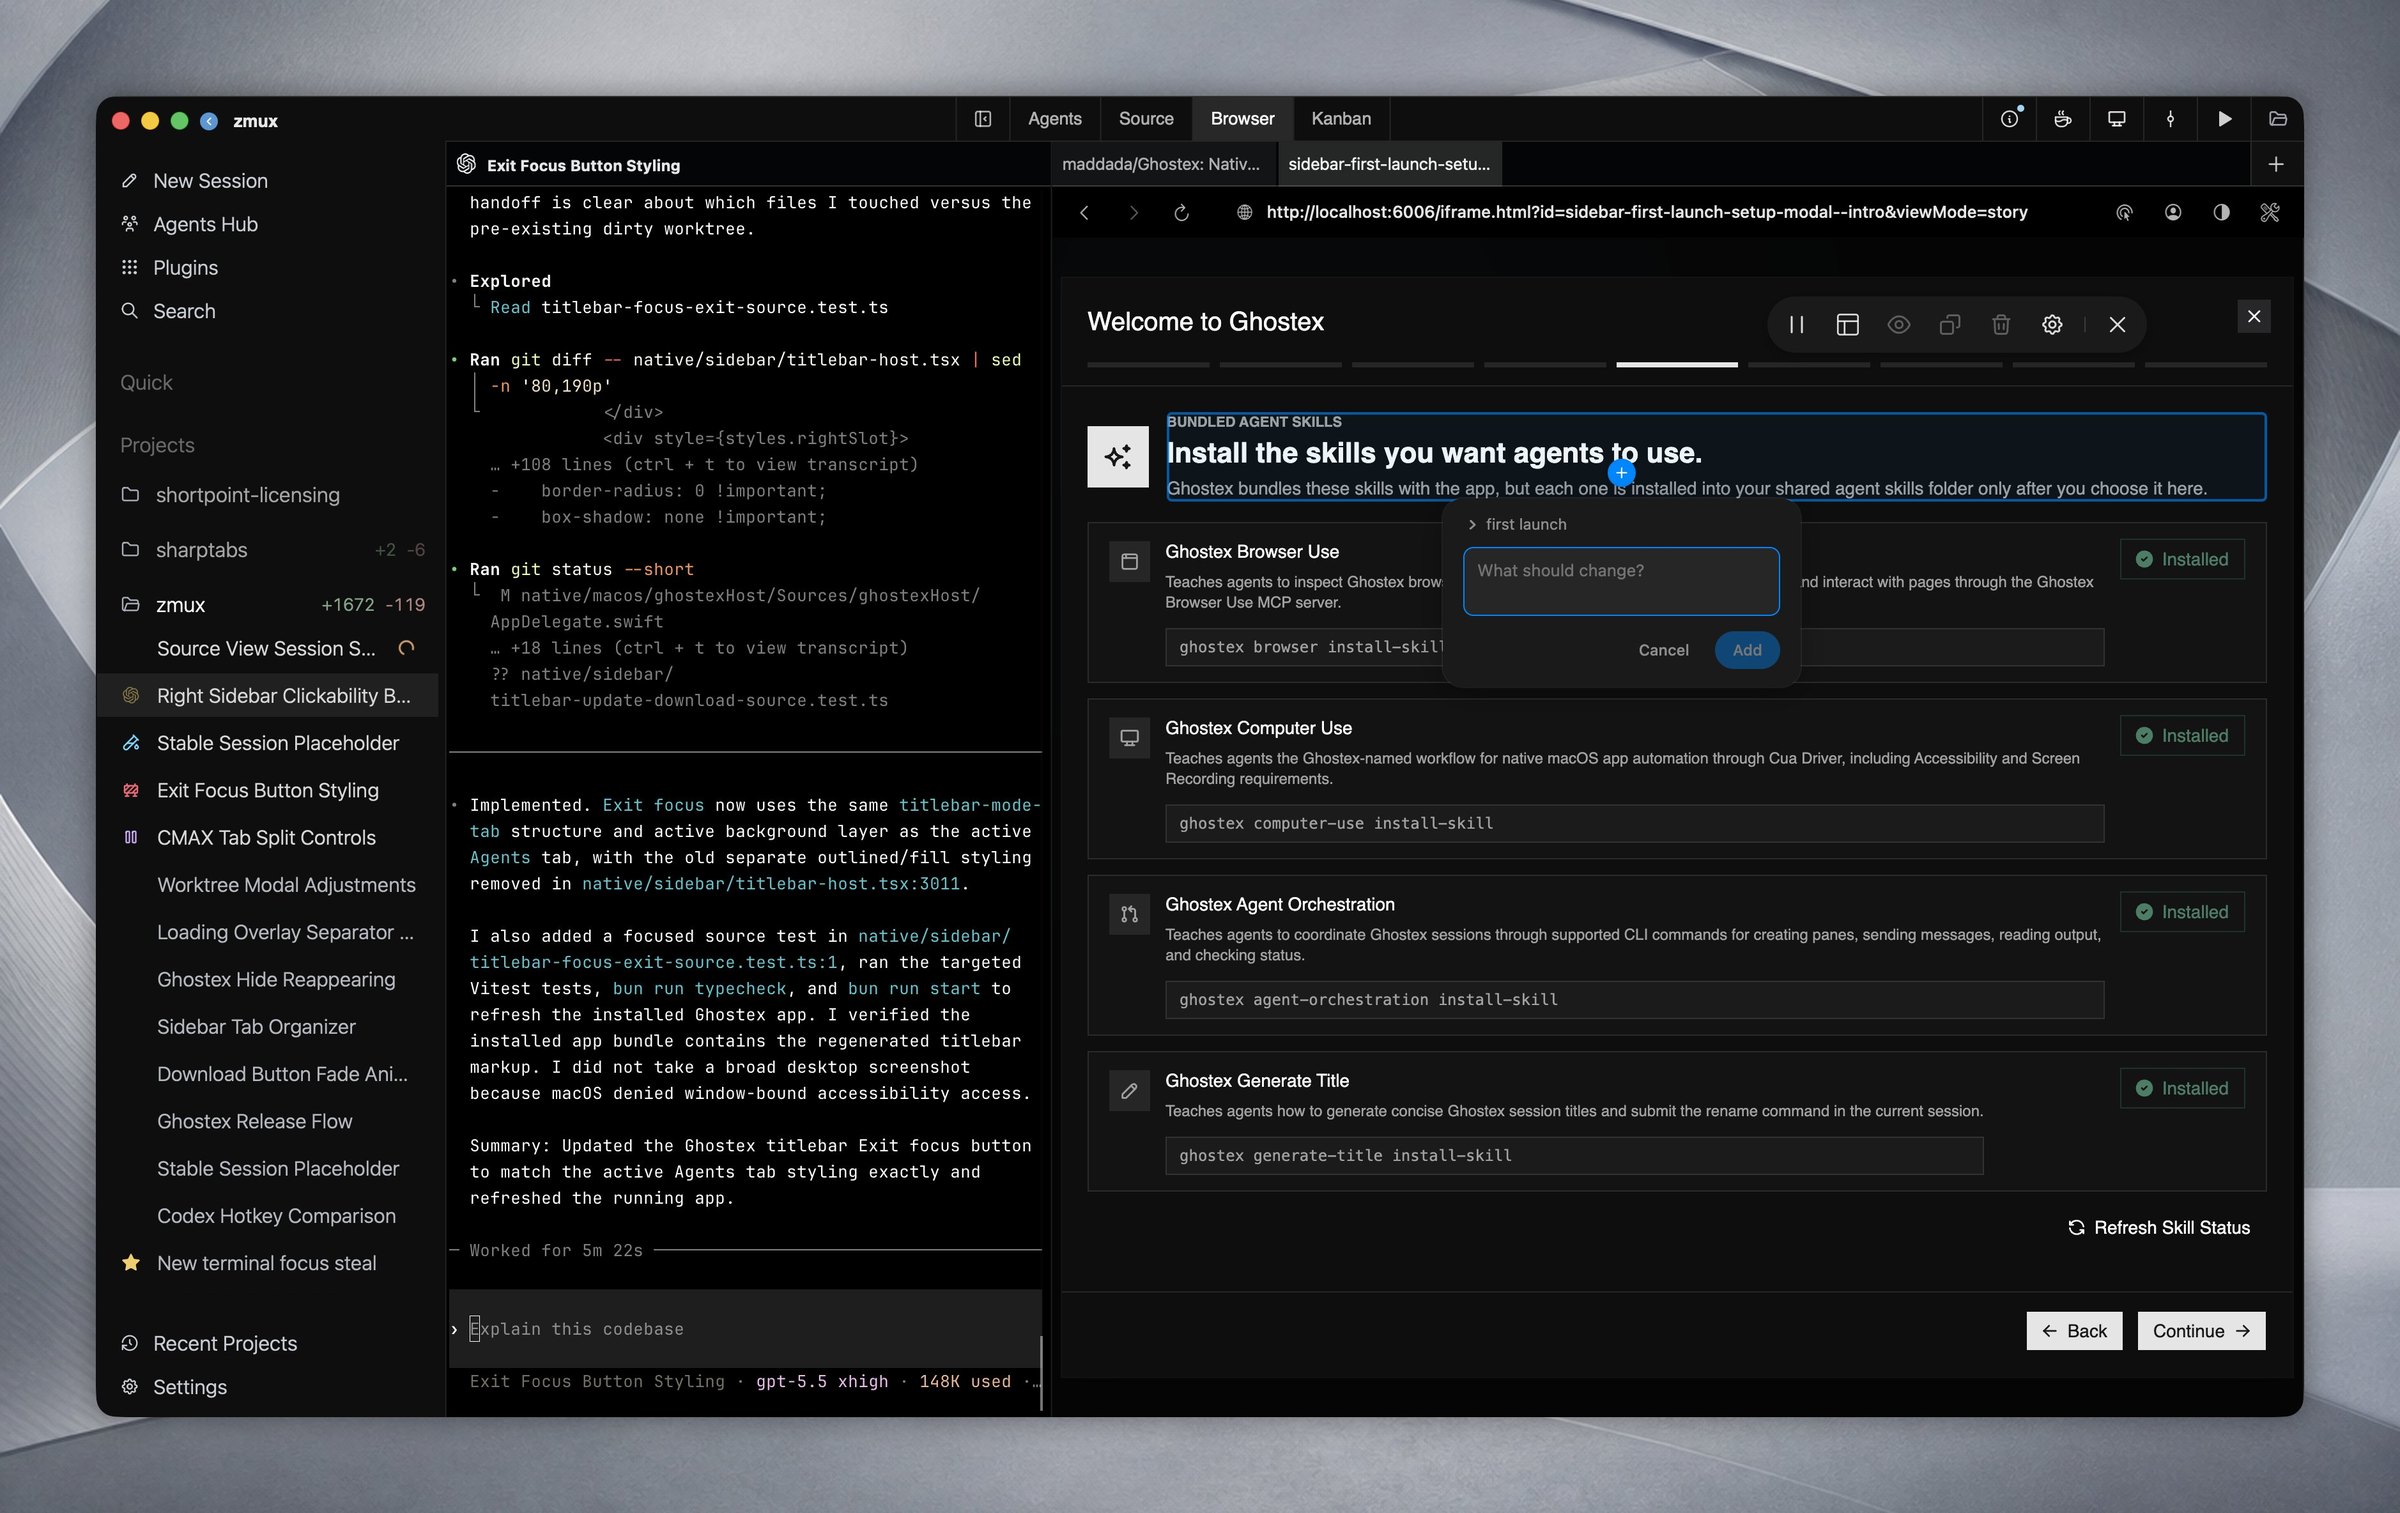Open the gear settings in the floating annotation toolbar
Viewport: 2400px width, 1513px height.
click(x=2052, y=324)
